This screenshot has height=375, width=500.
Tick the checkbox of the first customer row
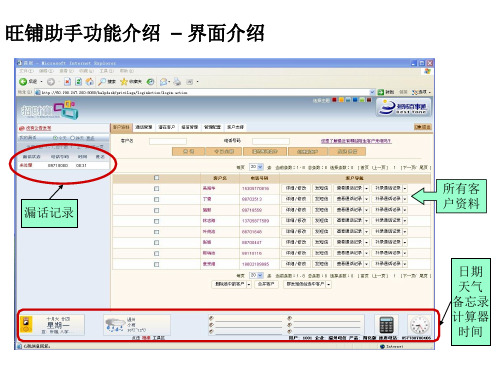(x=156, y=189)
